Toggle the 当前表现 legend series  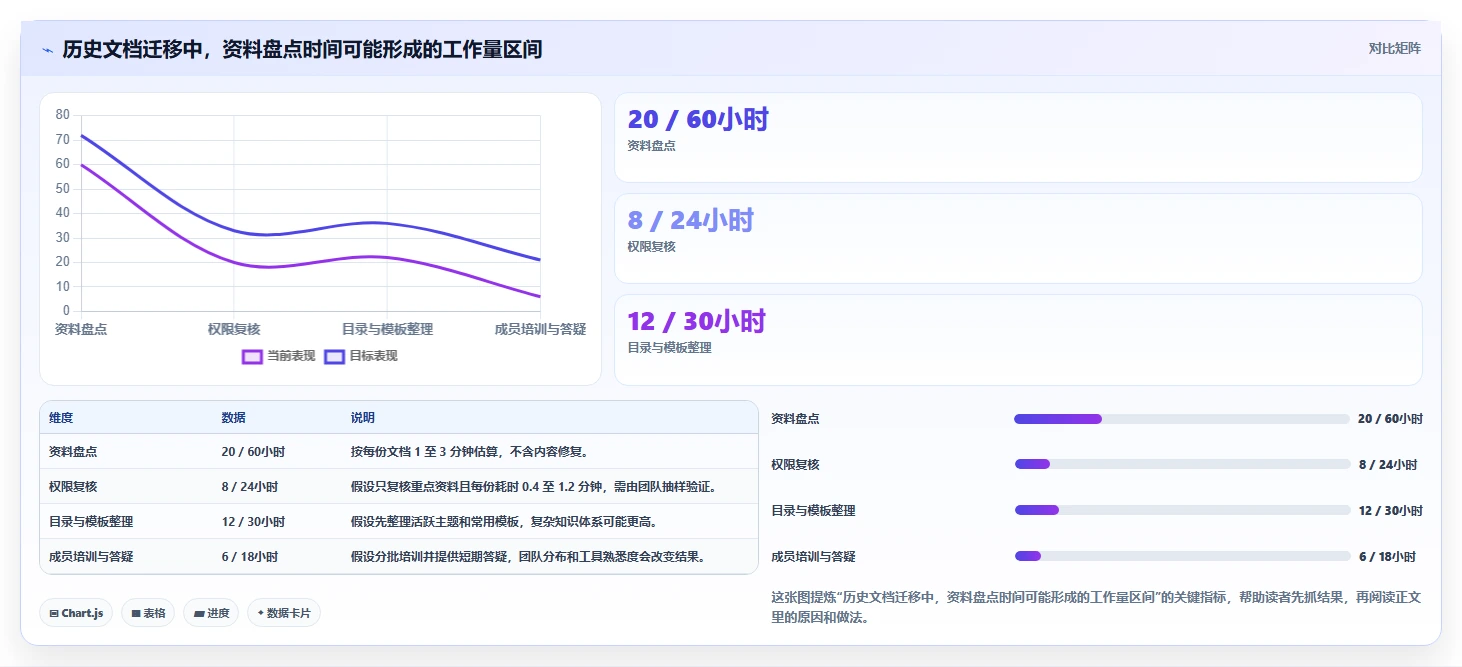point(279,356)
